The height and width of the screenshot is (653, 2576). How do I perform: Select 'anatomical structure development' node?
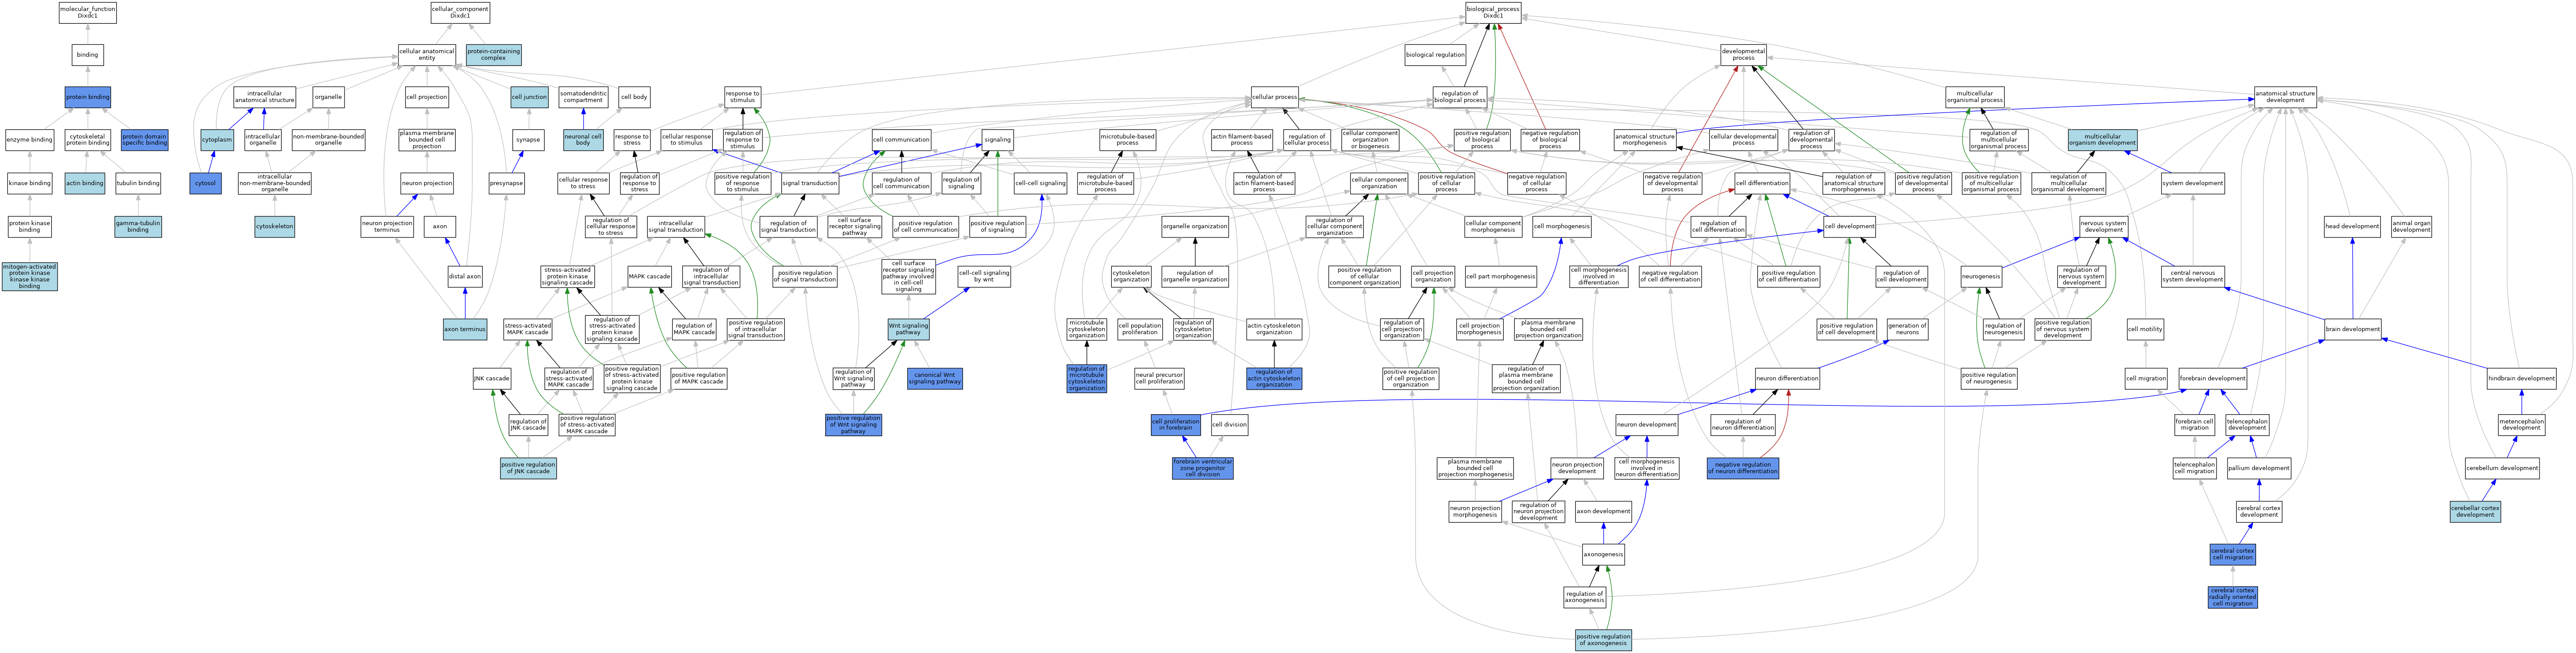[x=2285, y=97]
